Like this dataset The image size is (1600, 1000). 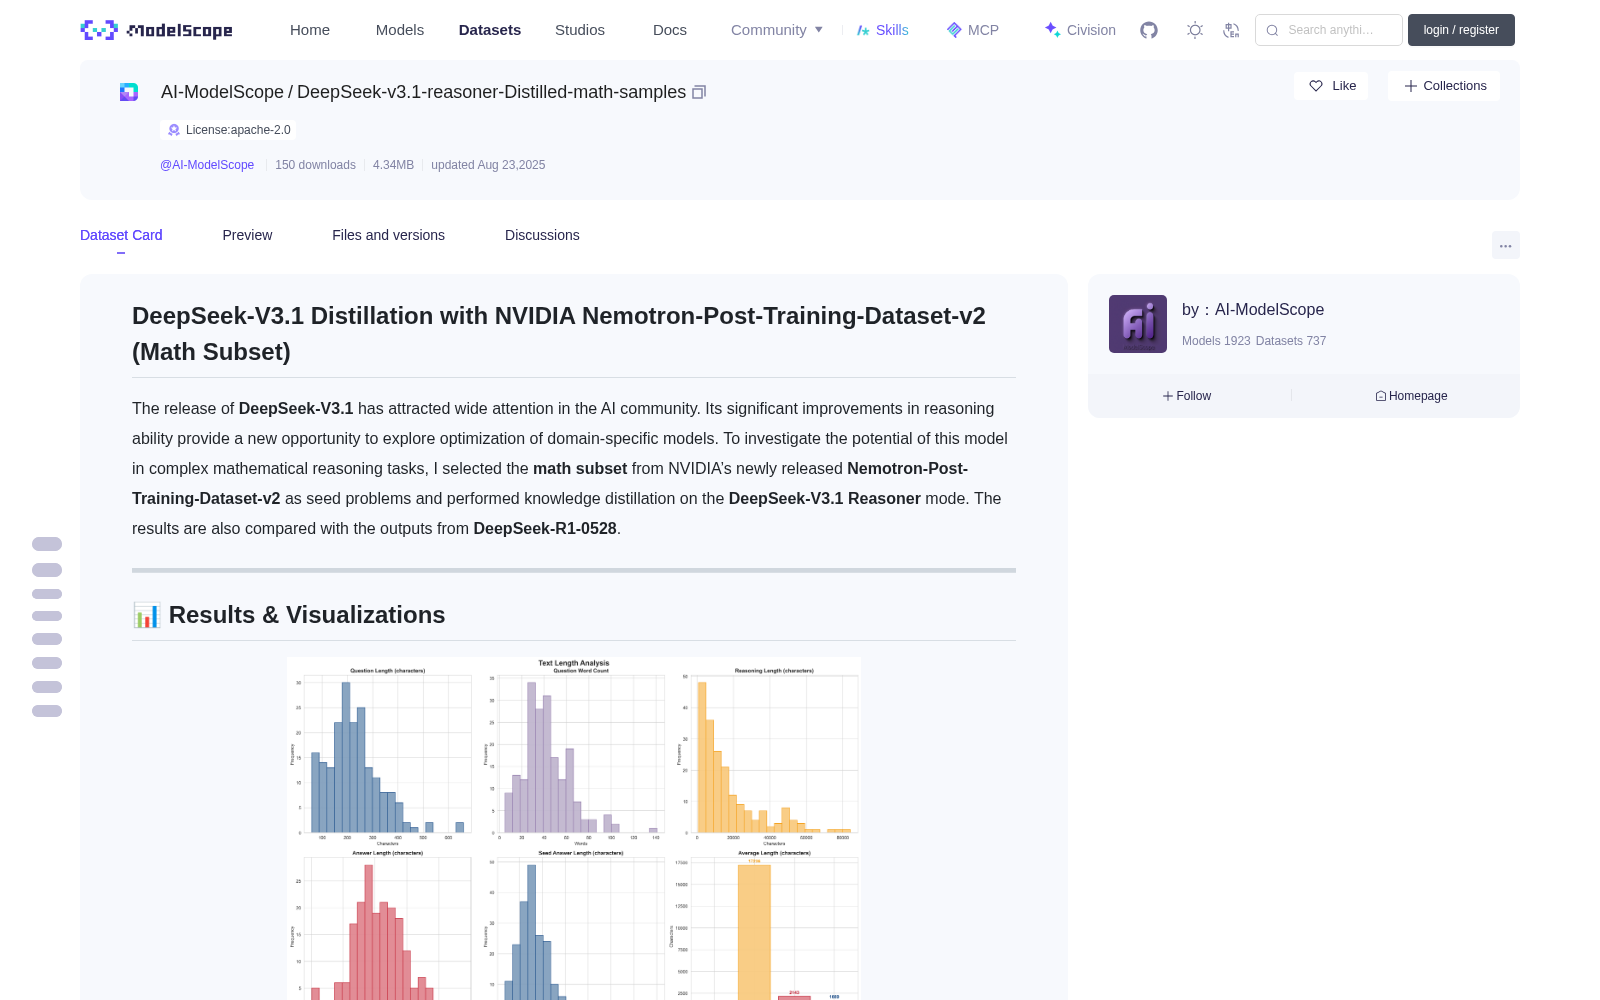[x=1331, y=86]
